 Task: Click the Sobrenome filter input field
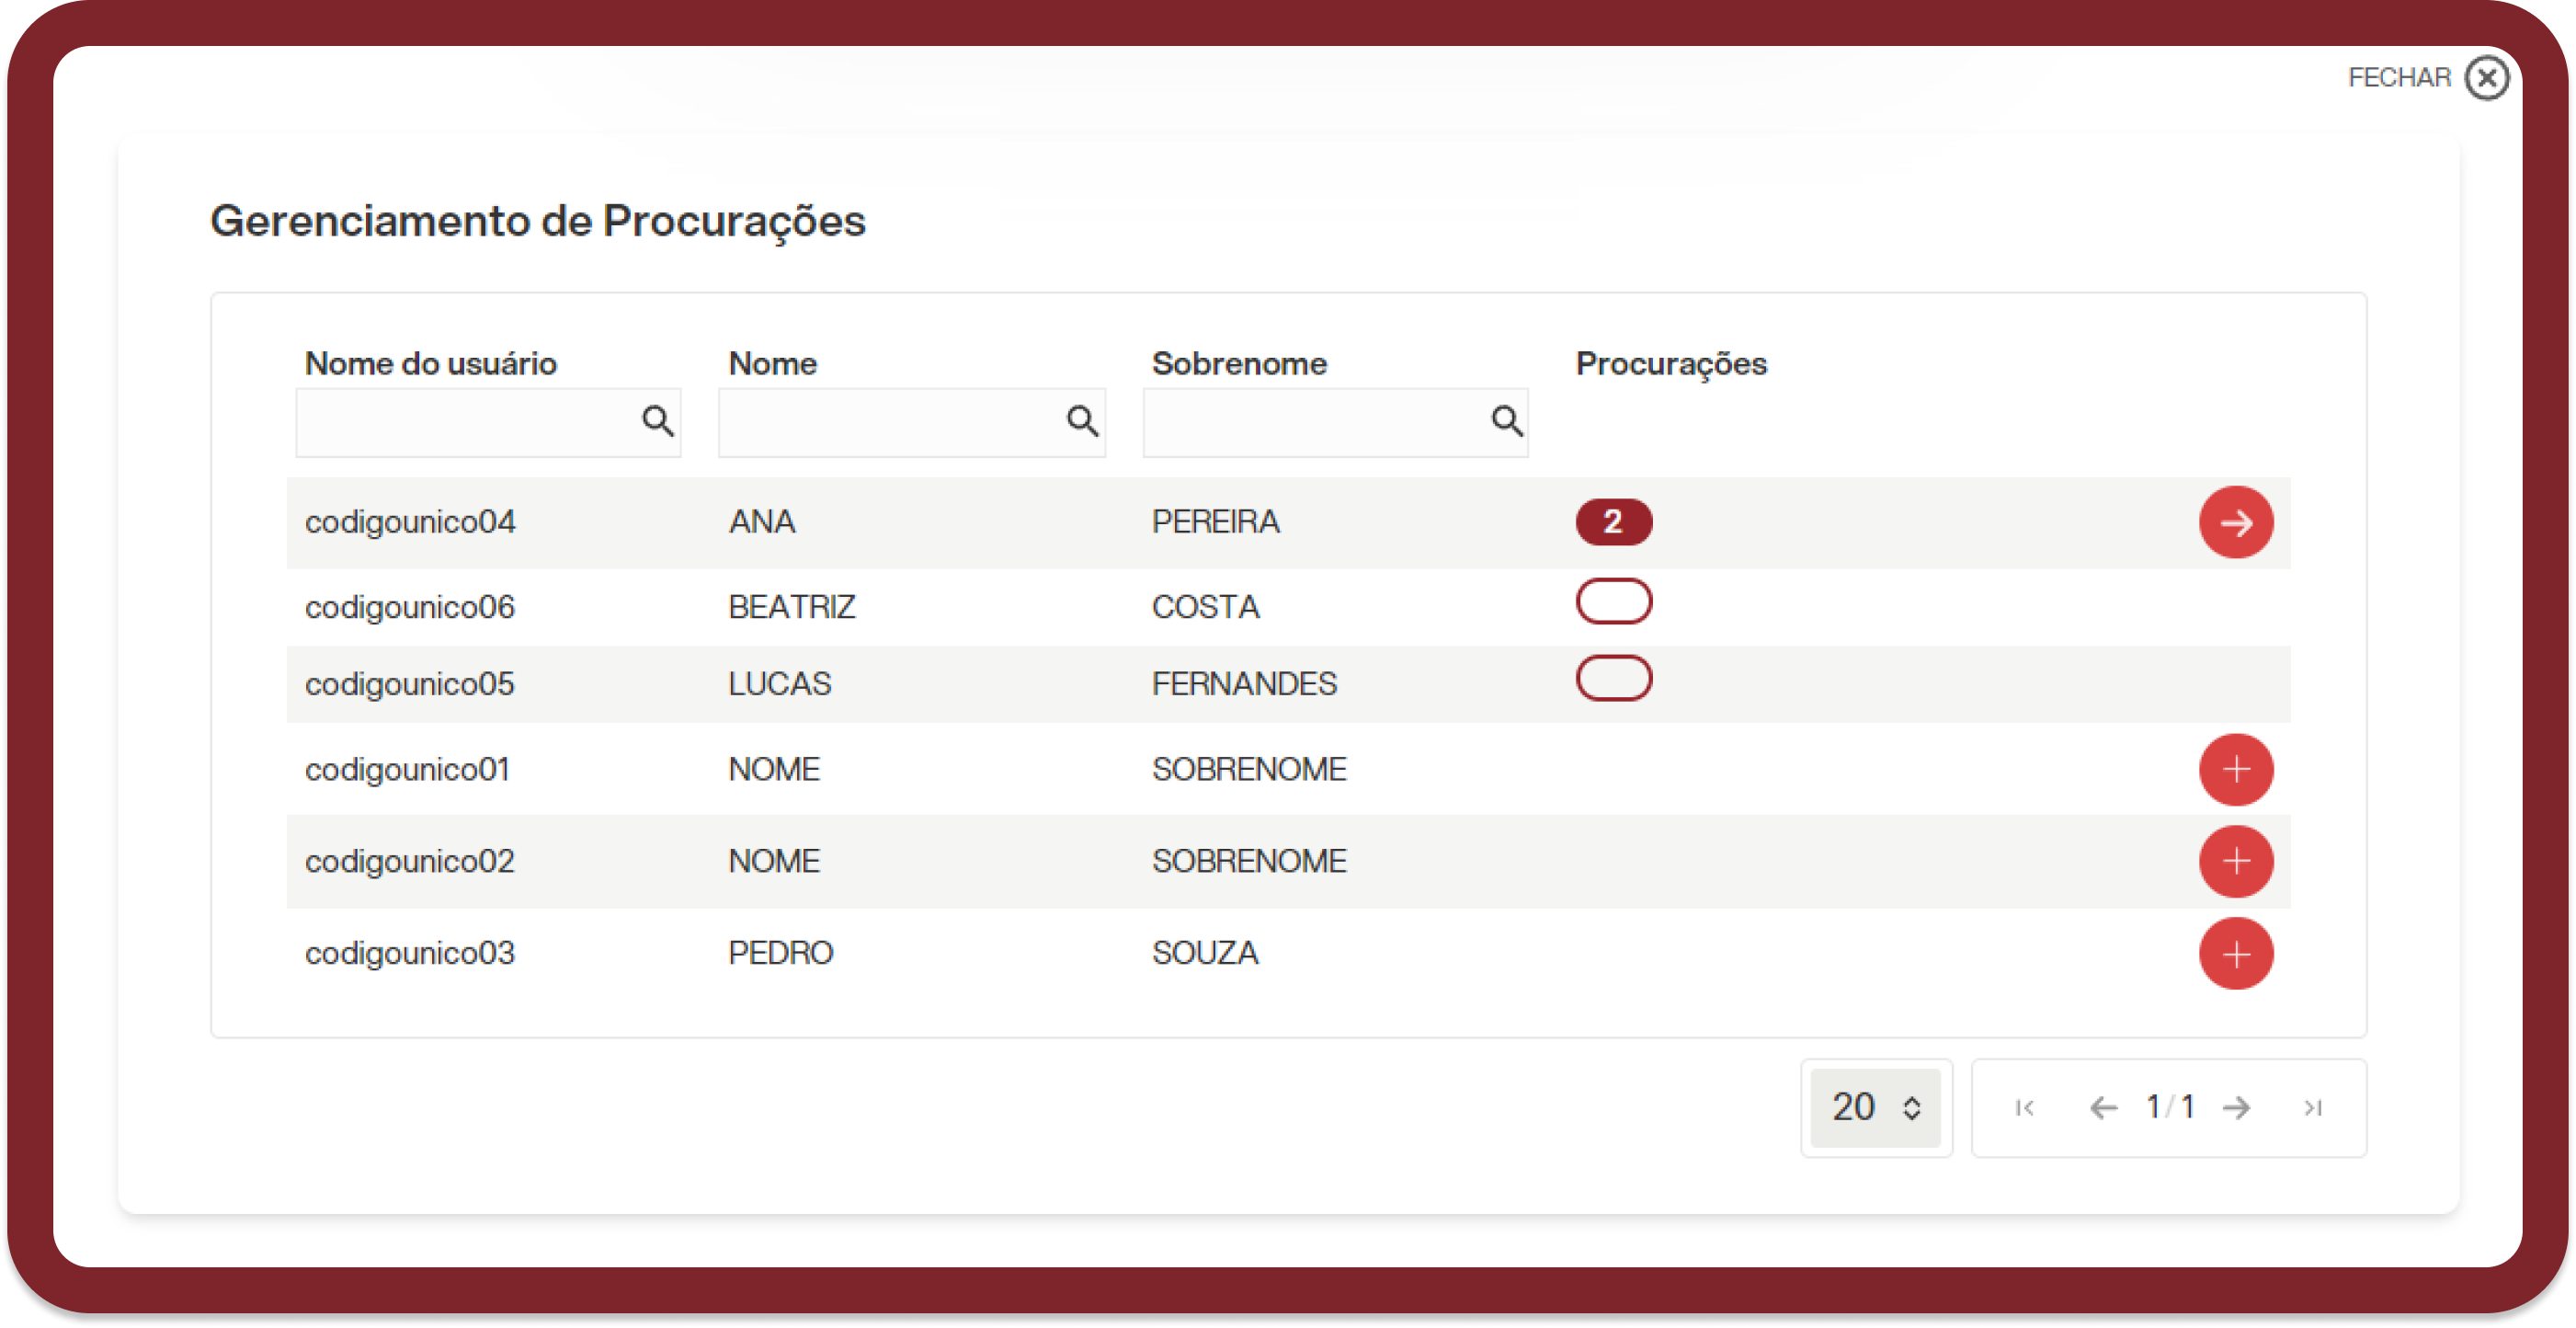tap(1335, 422)
